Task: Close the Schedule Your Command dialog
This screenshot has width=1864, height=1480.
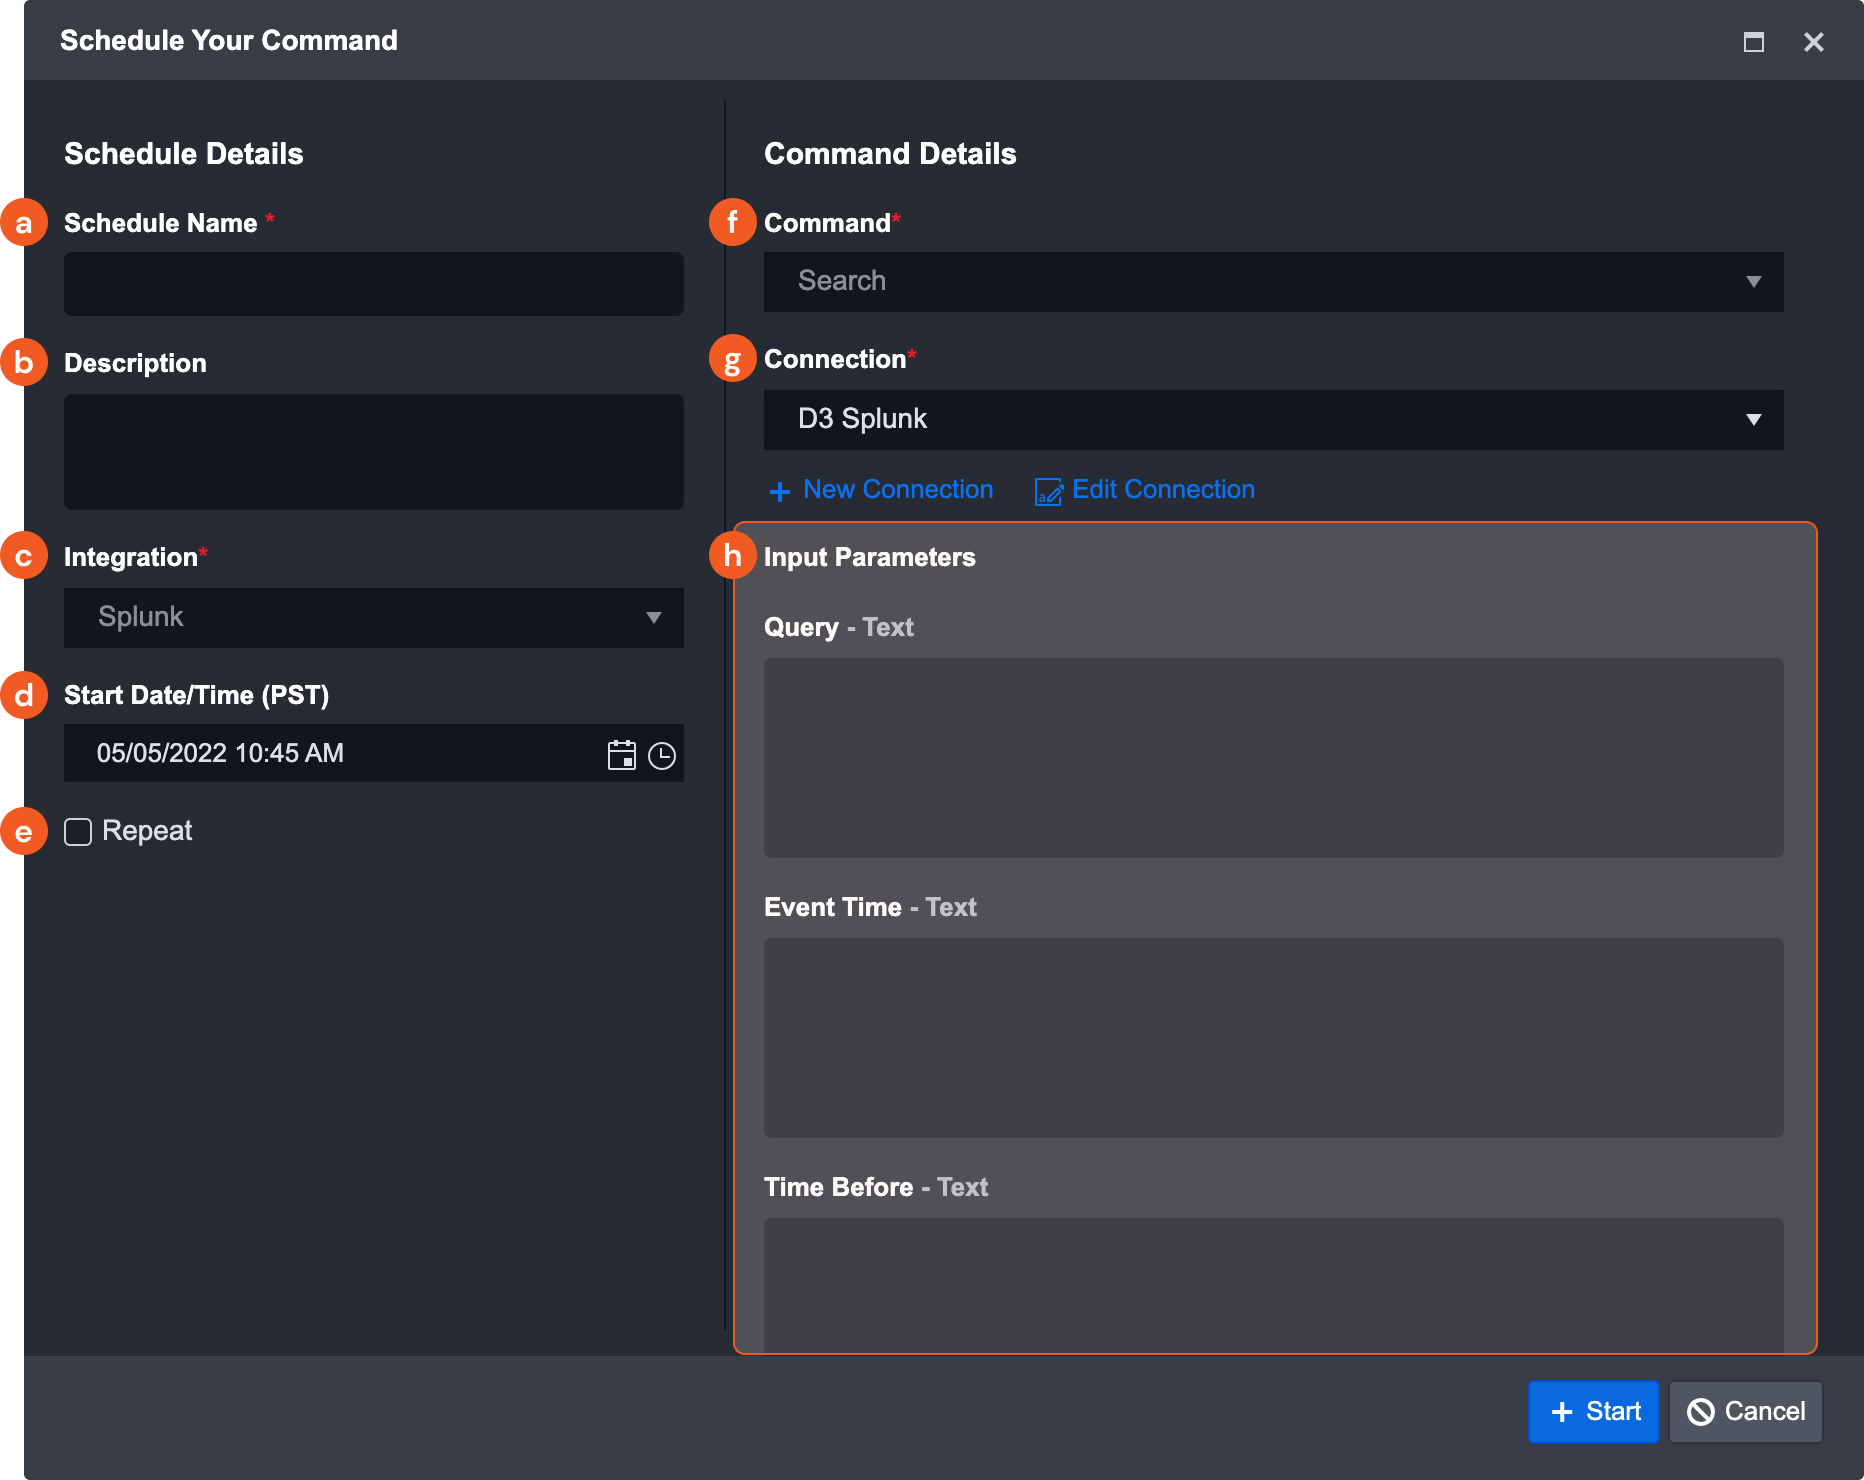Action: [x=1813, y=42]
